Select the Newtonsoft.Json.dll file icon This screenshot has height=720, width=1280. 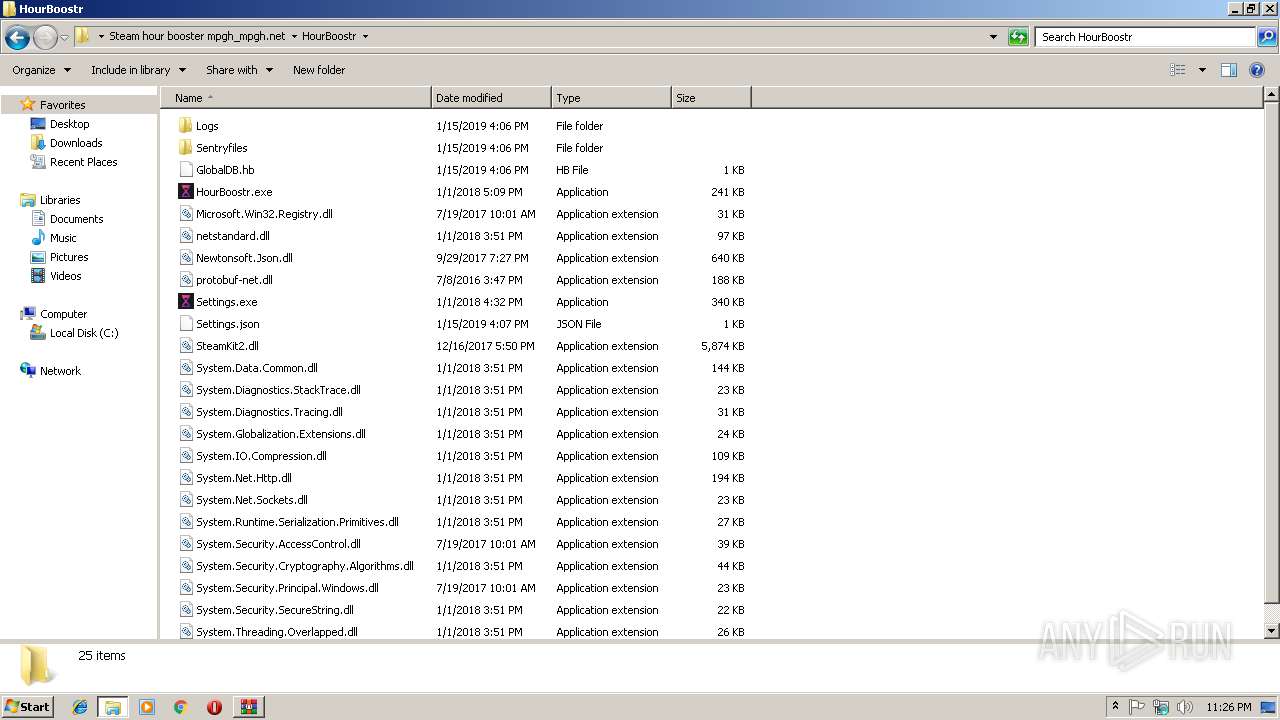(185, 258)
